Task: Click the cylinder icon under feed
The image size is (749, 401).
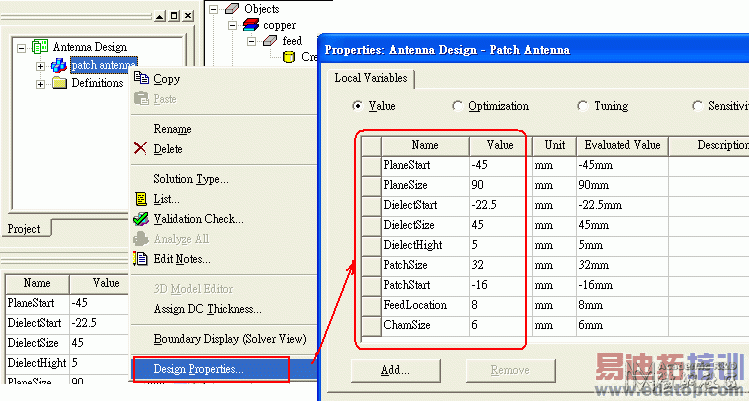Action: (x=289, y=57)
